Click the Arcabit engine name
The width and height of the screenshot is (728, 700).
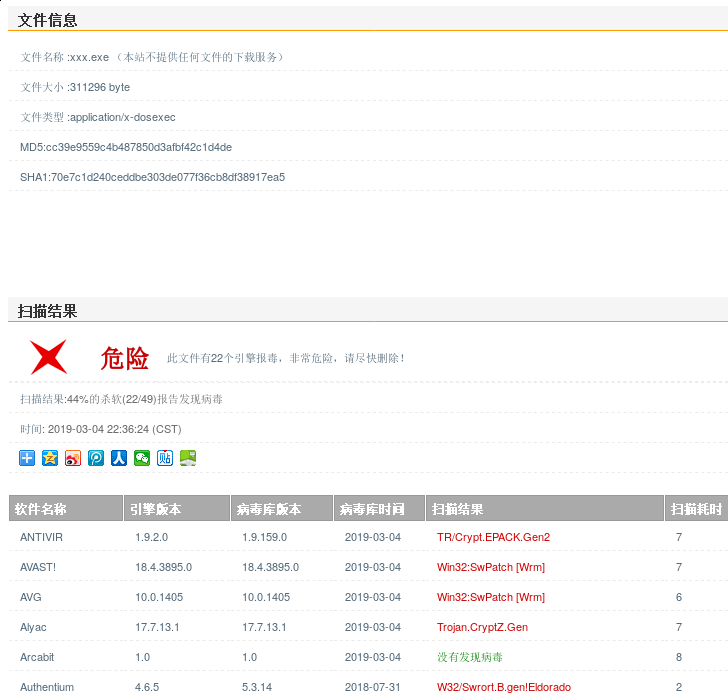[37, 657]
